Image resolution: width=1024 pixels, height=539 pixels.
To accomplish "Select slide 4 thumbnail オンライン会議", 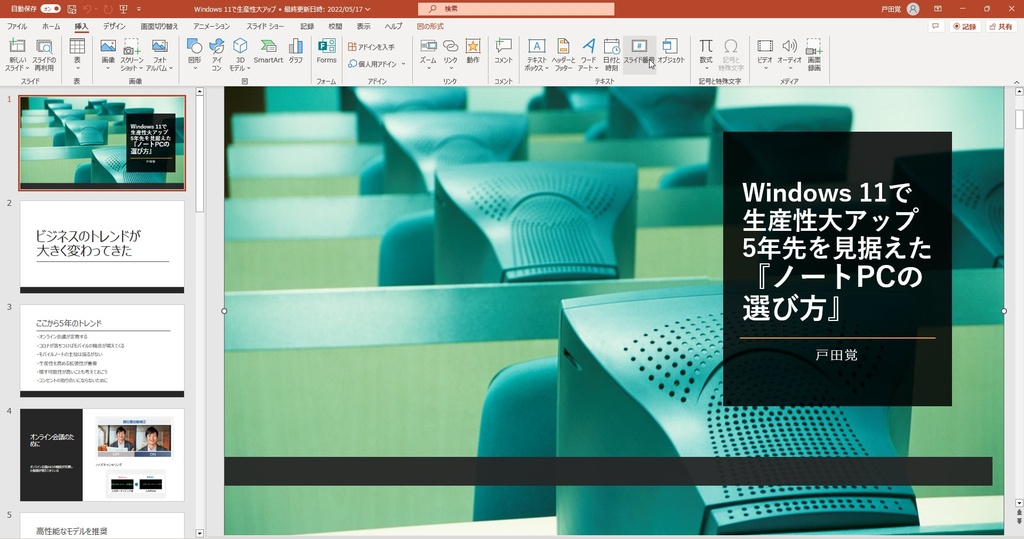I will [x=102, y=455].
